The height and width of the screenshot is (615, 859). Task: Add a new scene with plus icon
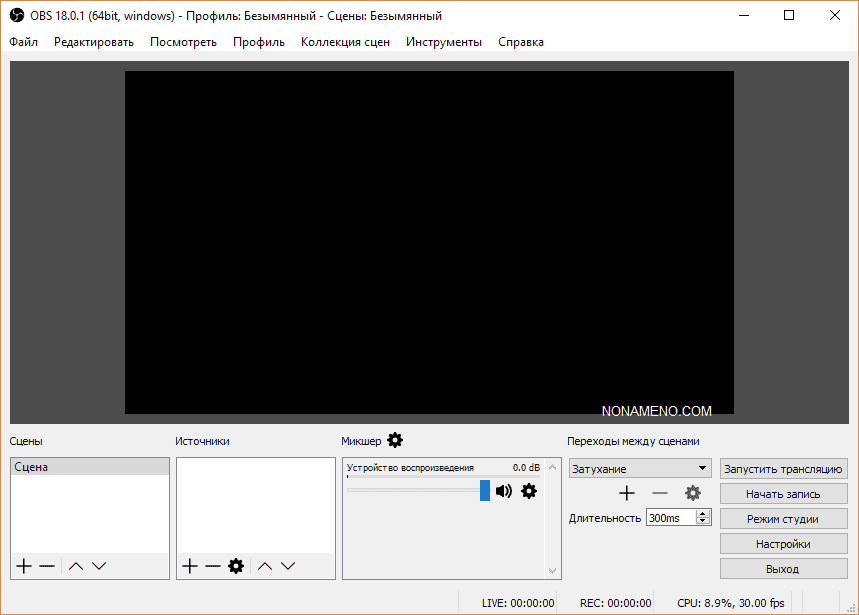coord(24,566)
